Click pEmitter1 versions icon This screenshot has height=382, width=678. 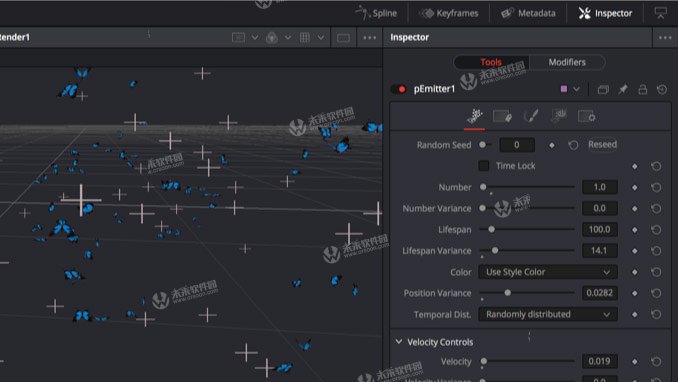tap(603, 90)
